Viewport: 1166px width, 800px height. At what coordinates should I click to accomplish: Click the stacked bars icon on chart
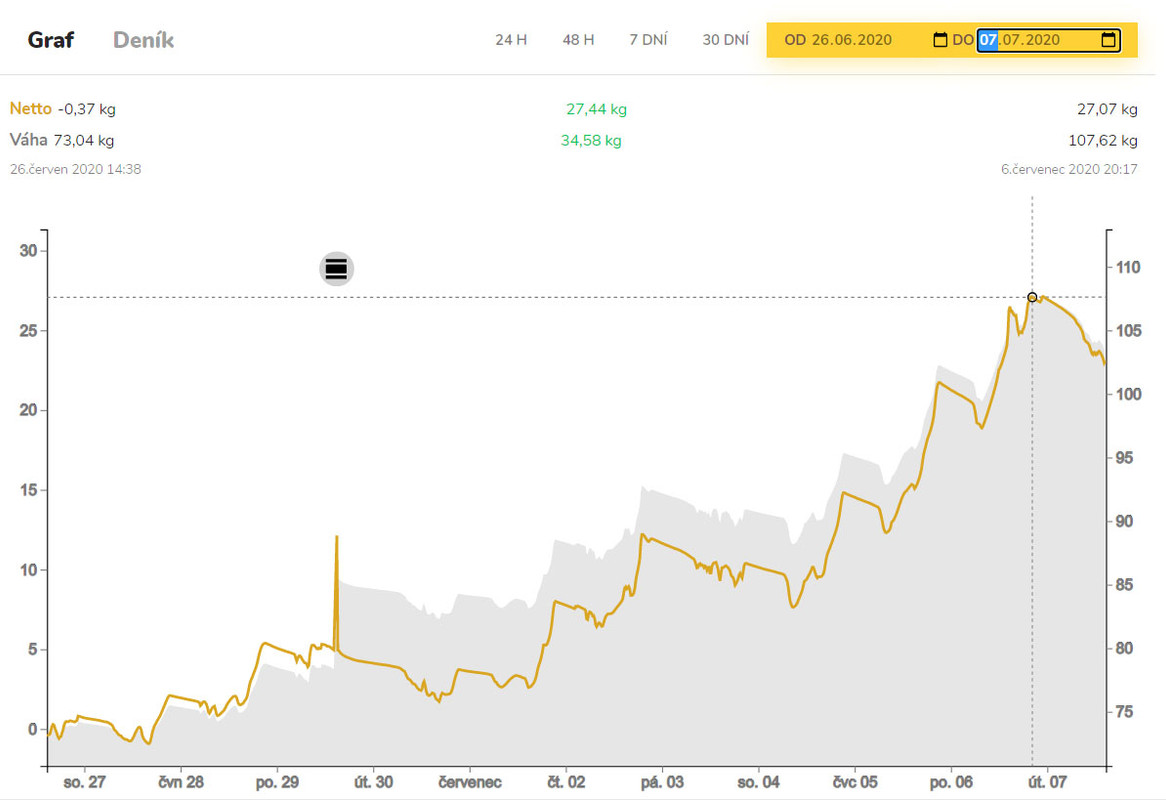(x=336, y=268)
